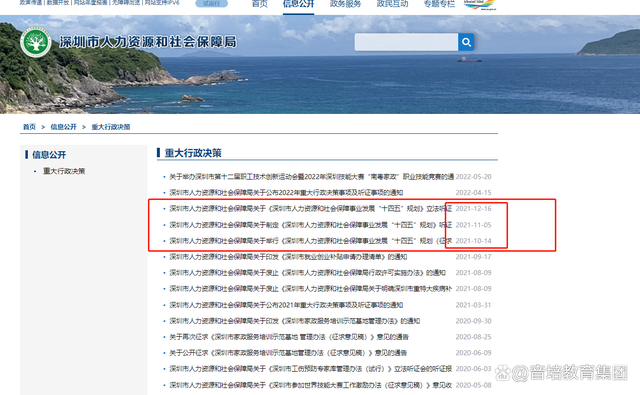
Task: Open the 2022年重大行政决策事项 notice dated 2022-04-15
Action: coord(286,193)
